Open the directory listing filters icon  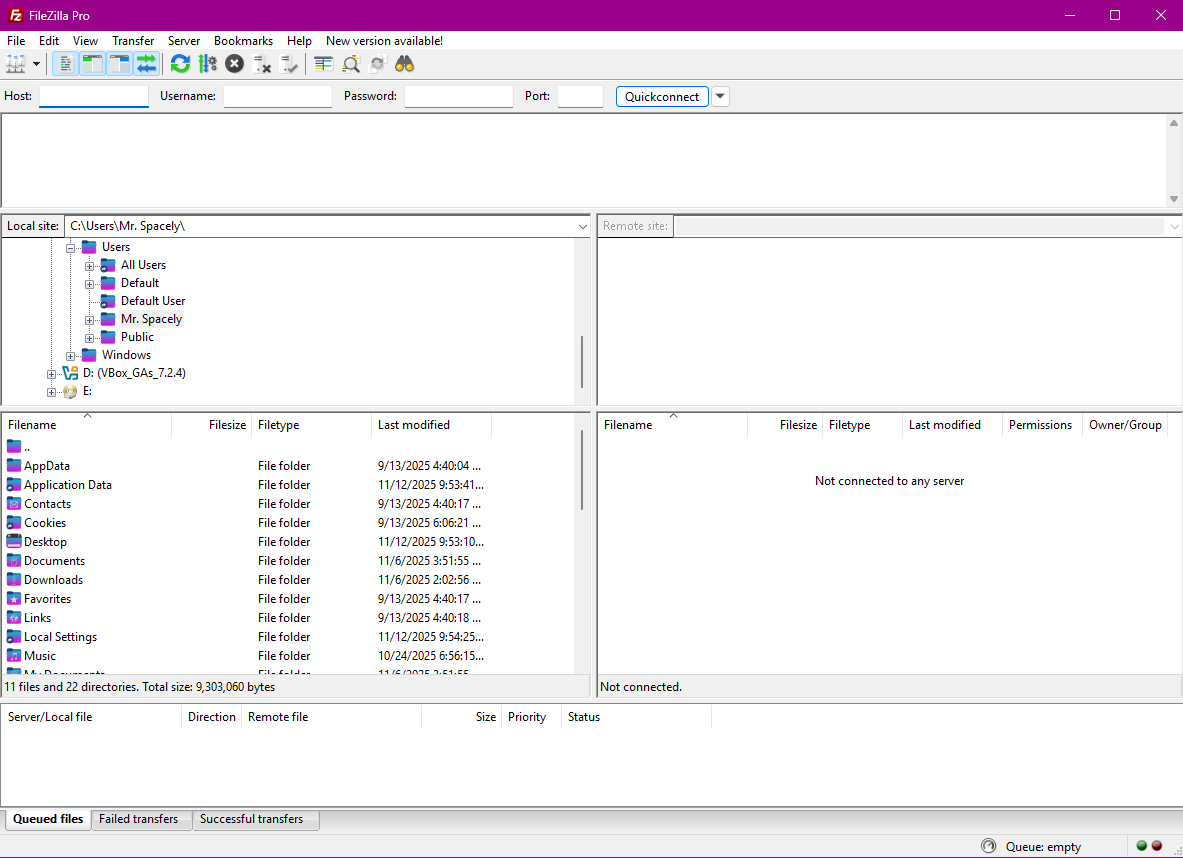click(323, 64)
